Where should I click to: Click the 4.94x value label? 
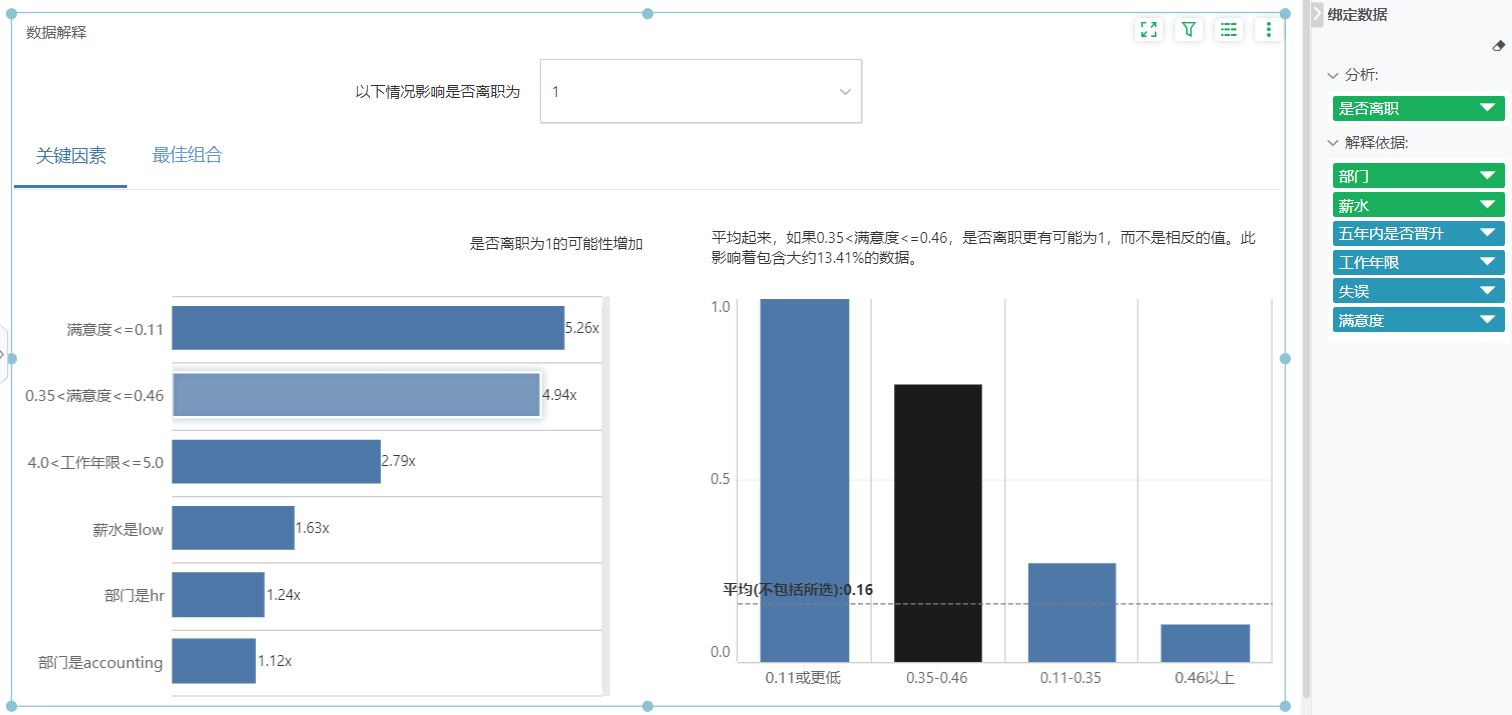pyautogui.click(x=559, y=394)
